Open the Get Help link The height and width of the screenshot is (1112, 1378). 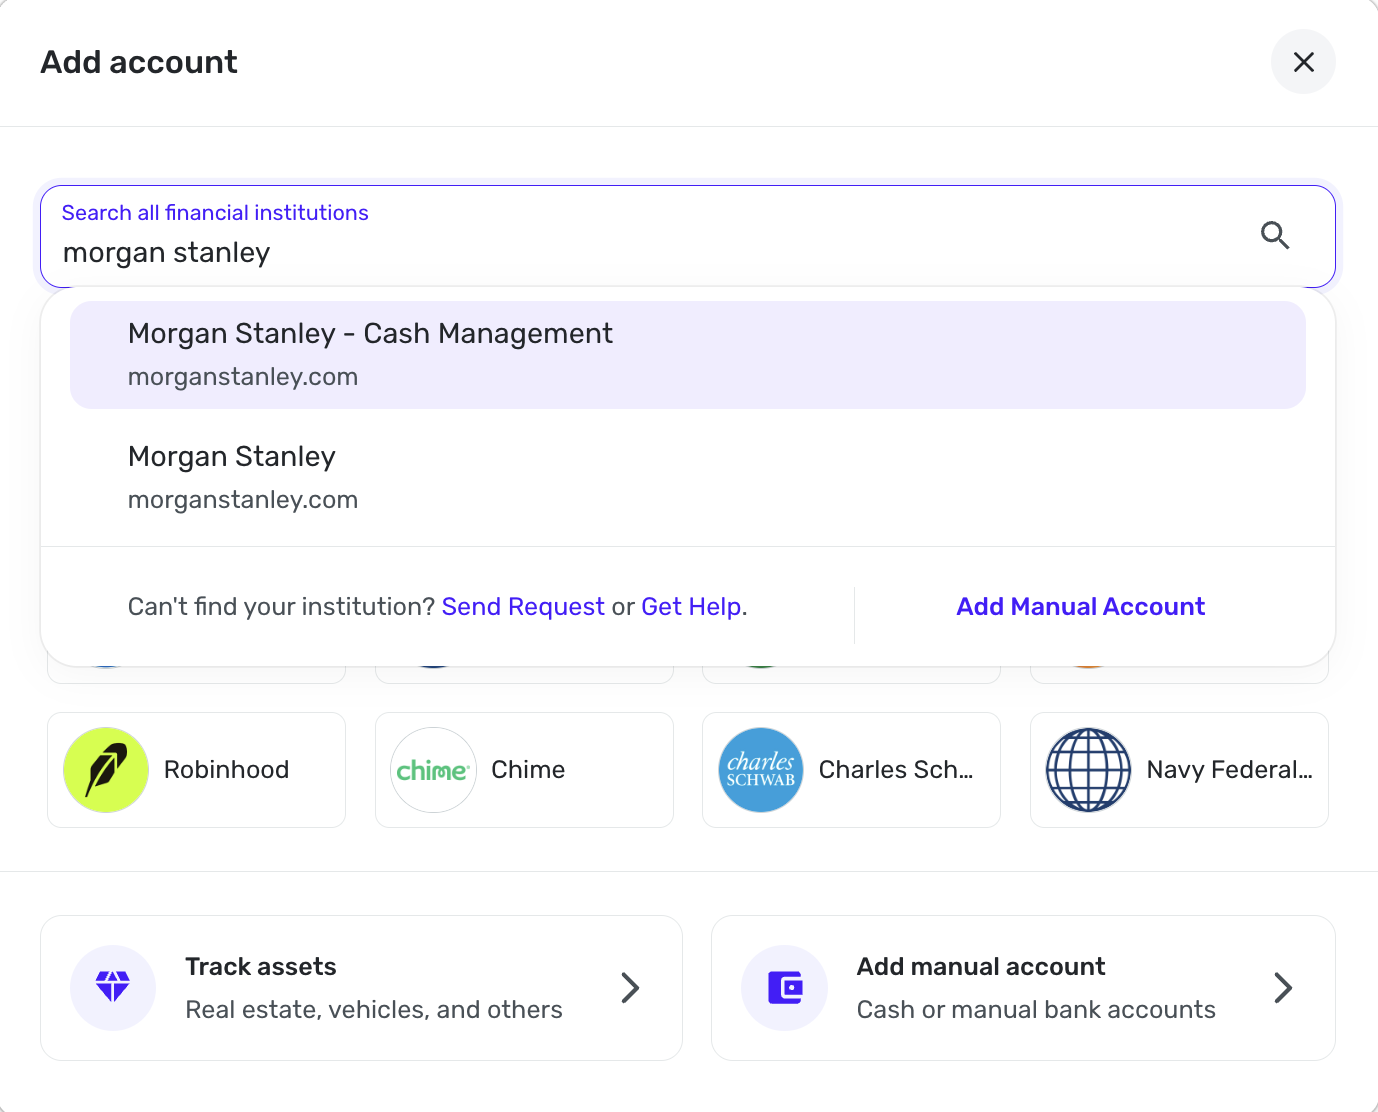[x=691, y=607]
